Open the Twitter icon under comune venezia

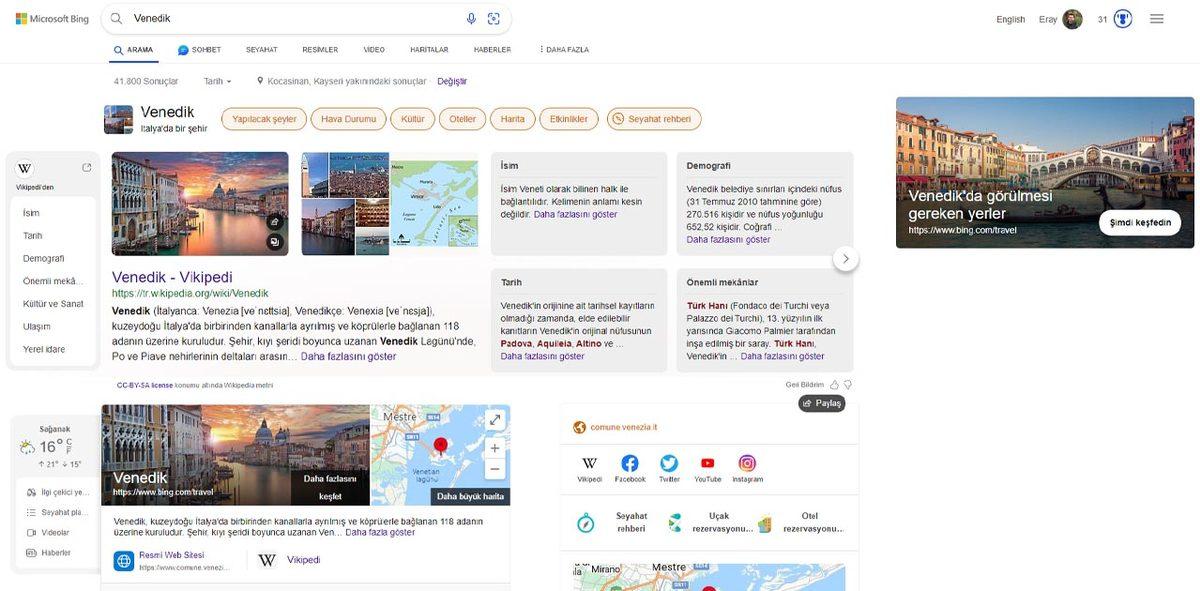(x=668, y=462)
